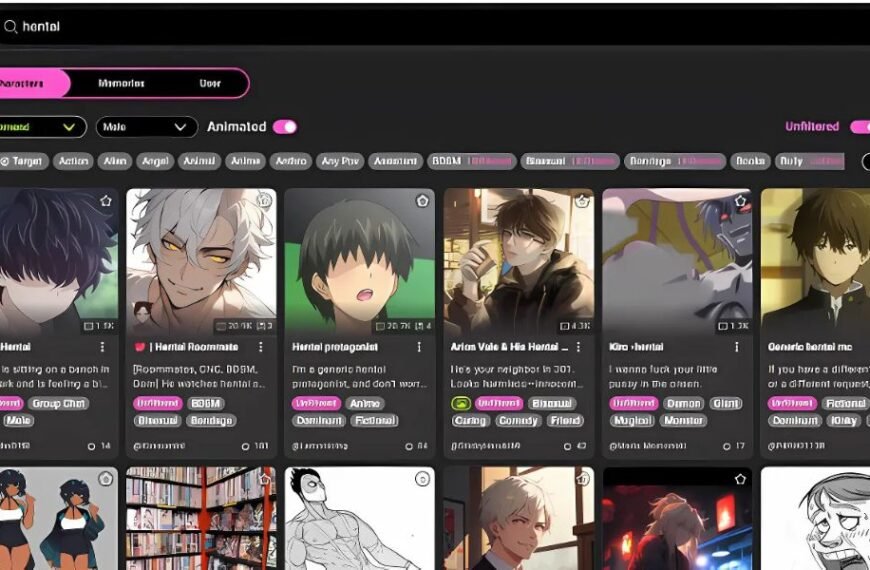Click the like count icon on Roommate card
Screen dimensions: 870x570
[245, 446]
